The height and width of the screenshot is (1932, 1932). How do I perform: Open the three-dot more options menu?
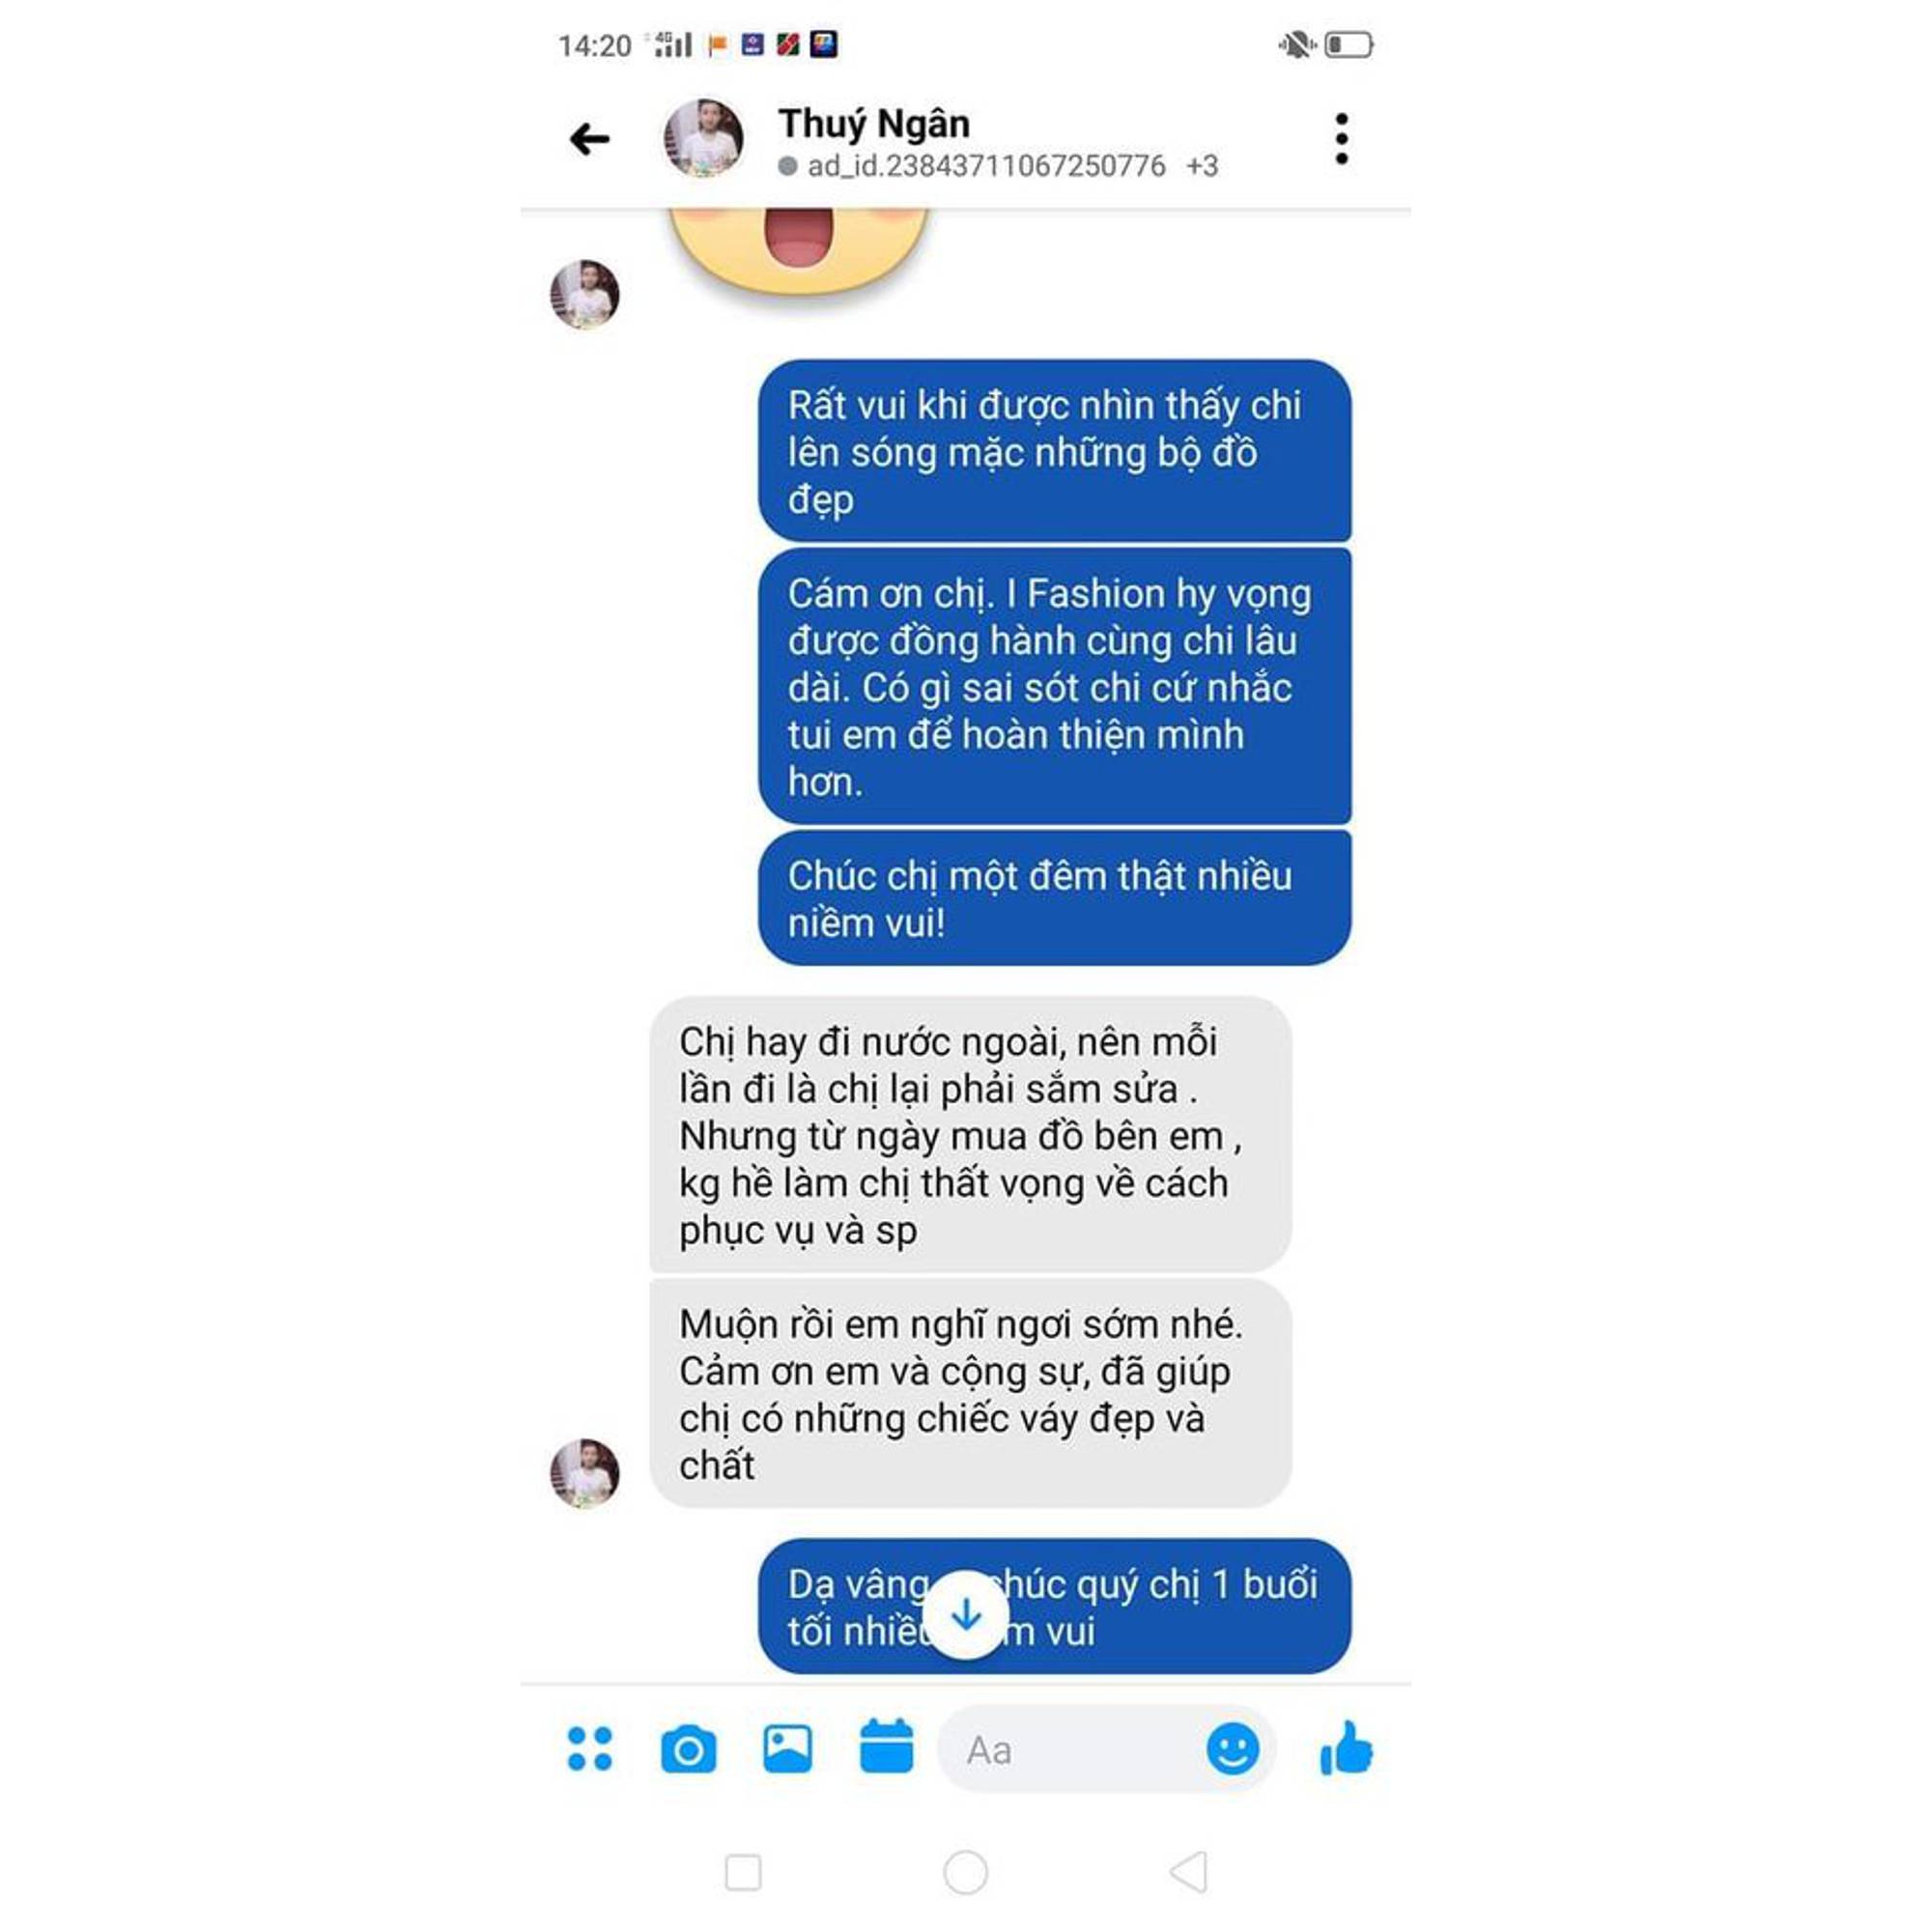pyautogui.click(x=1341, y=138)
